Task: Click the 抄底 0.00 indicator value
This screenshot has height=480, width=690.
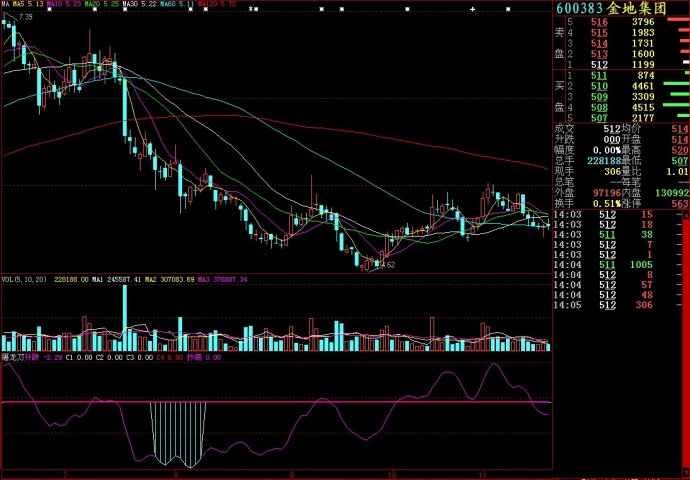Action: [204, 357]
